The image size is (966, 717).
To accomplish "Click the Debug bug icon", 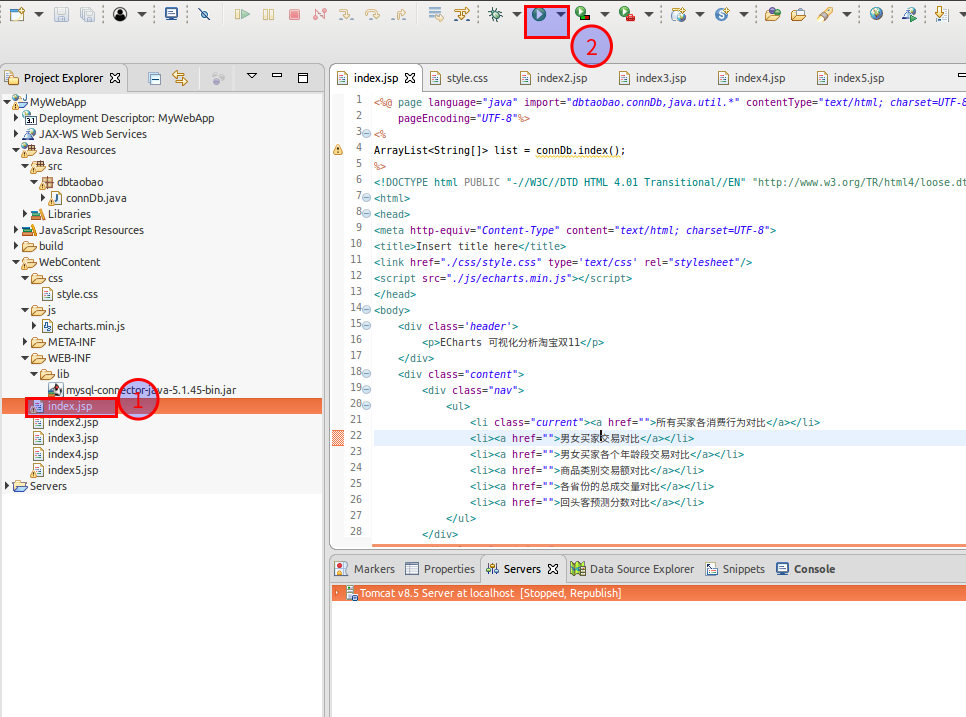I will click(496, 15).
